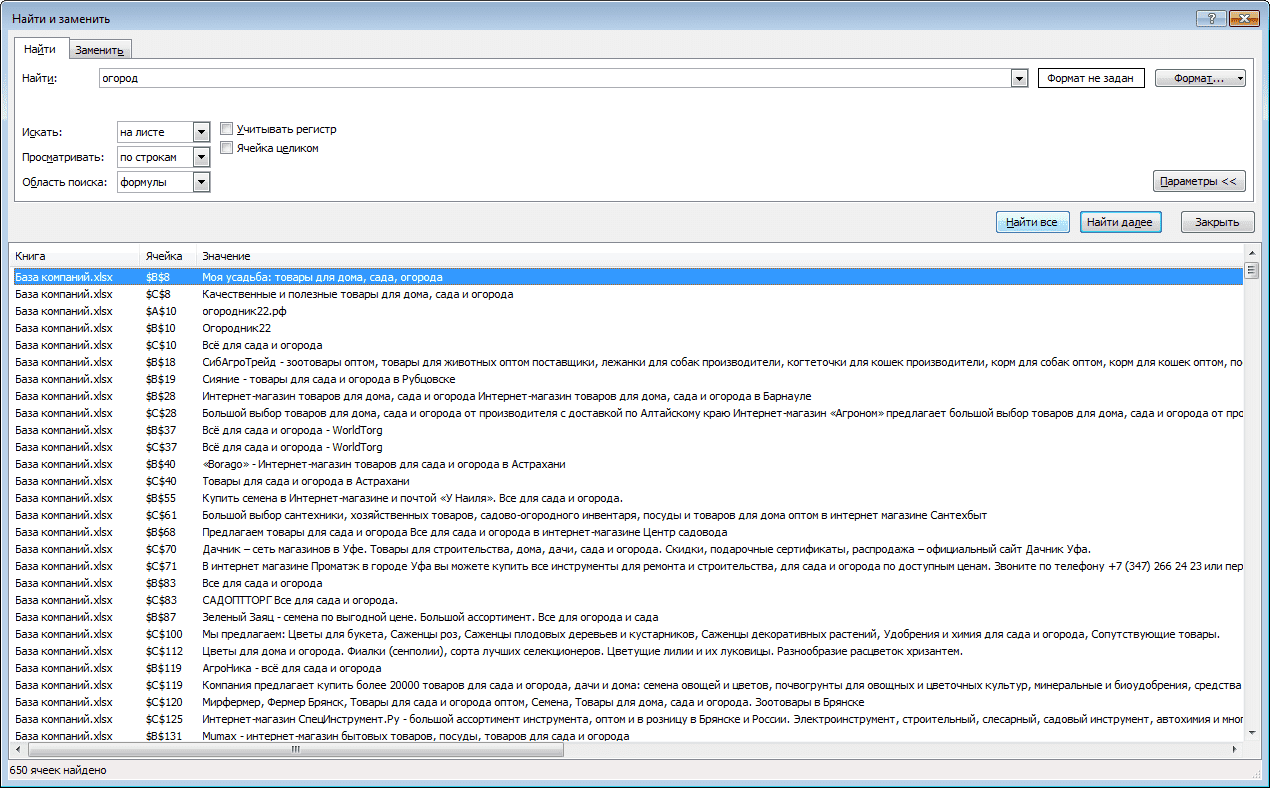Open the search text history dropdown arrow
Viewport: 1270px width, 788px height.
click(x=1019, y=79)
